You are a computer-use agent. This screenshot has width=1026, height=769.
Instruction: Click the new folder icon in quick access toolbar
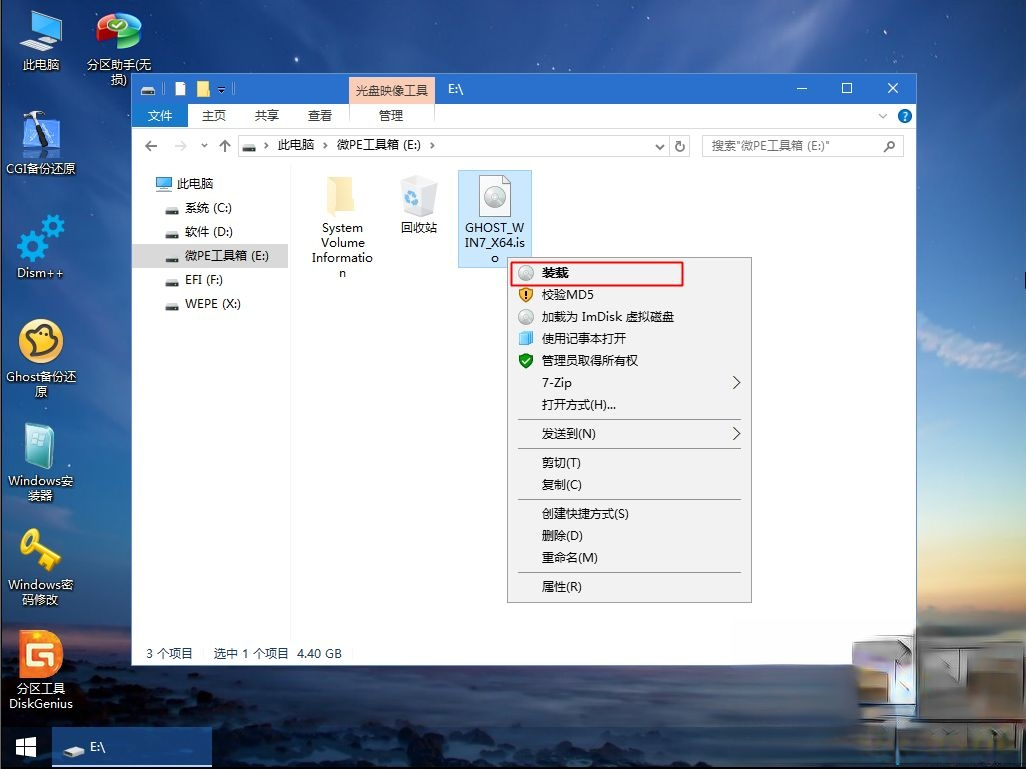pos(203,88)
